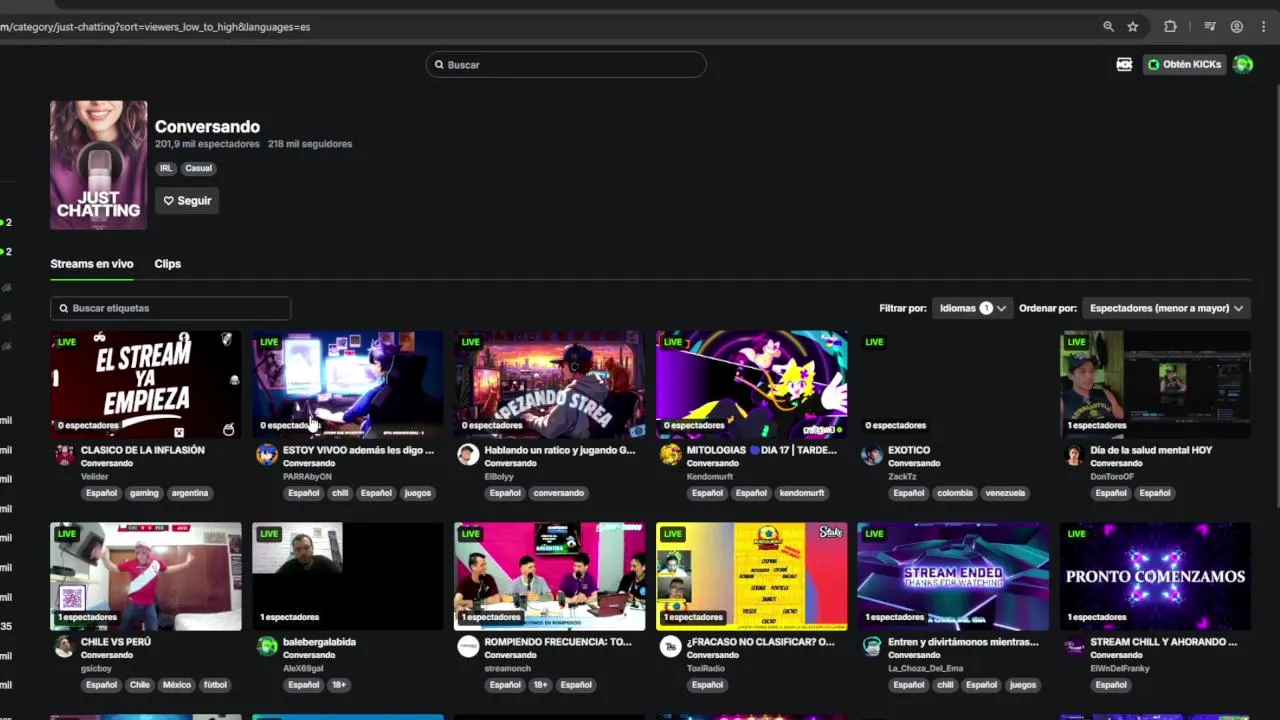Open stream titled Día de la salud mental HOY
The height and width of the screenshot is (720, 1280).
coord(1151,450)
